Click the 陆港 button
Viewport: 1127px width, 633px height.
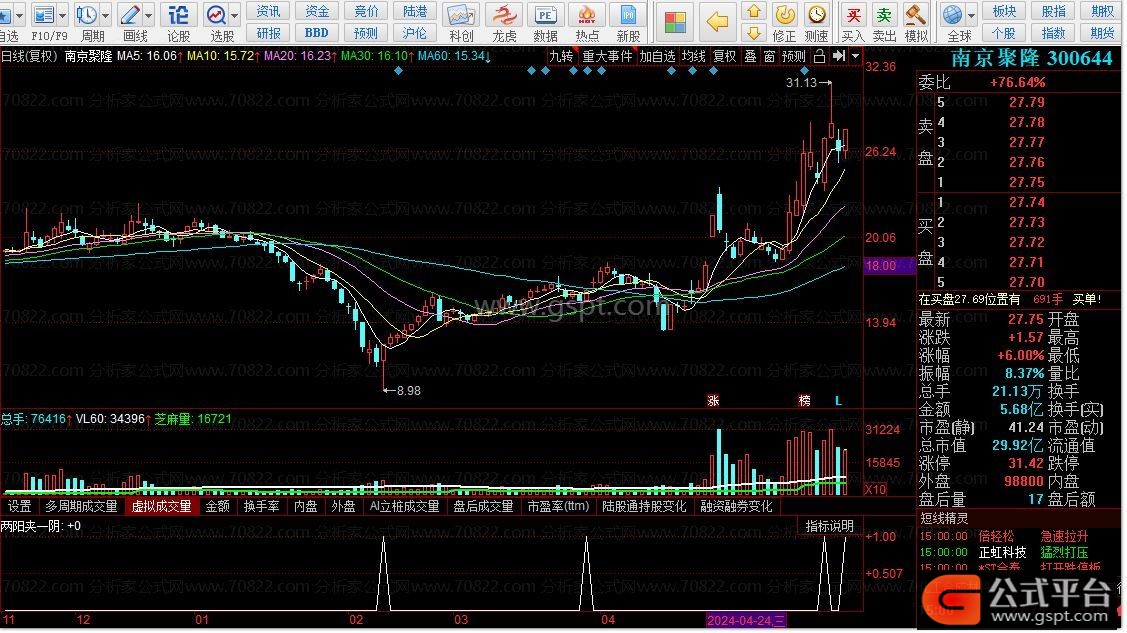415,11
